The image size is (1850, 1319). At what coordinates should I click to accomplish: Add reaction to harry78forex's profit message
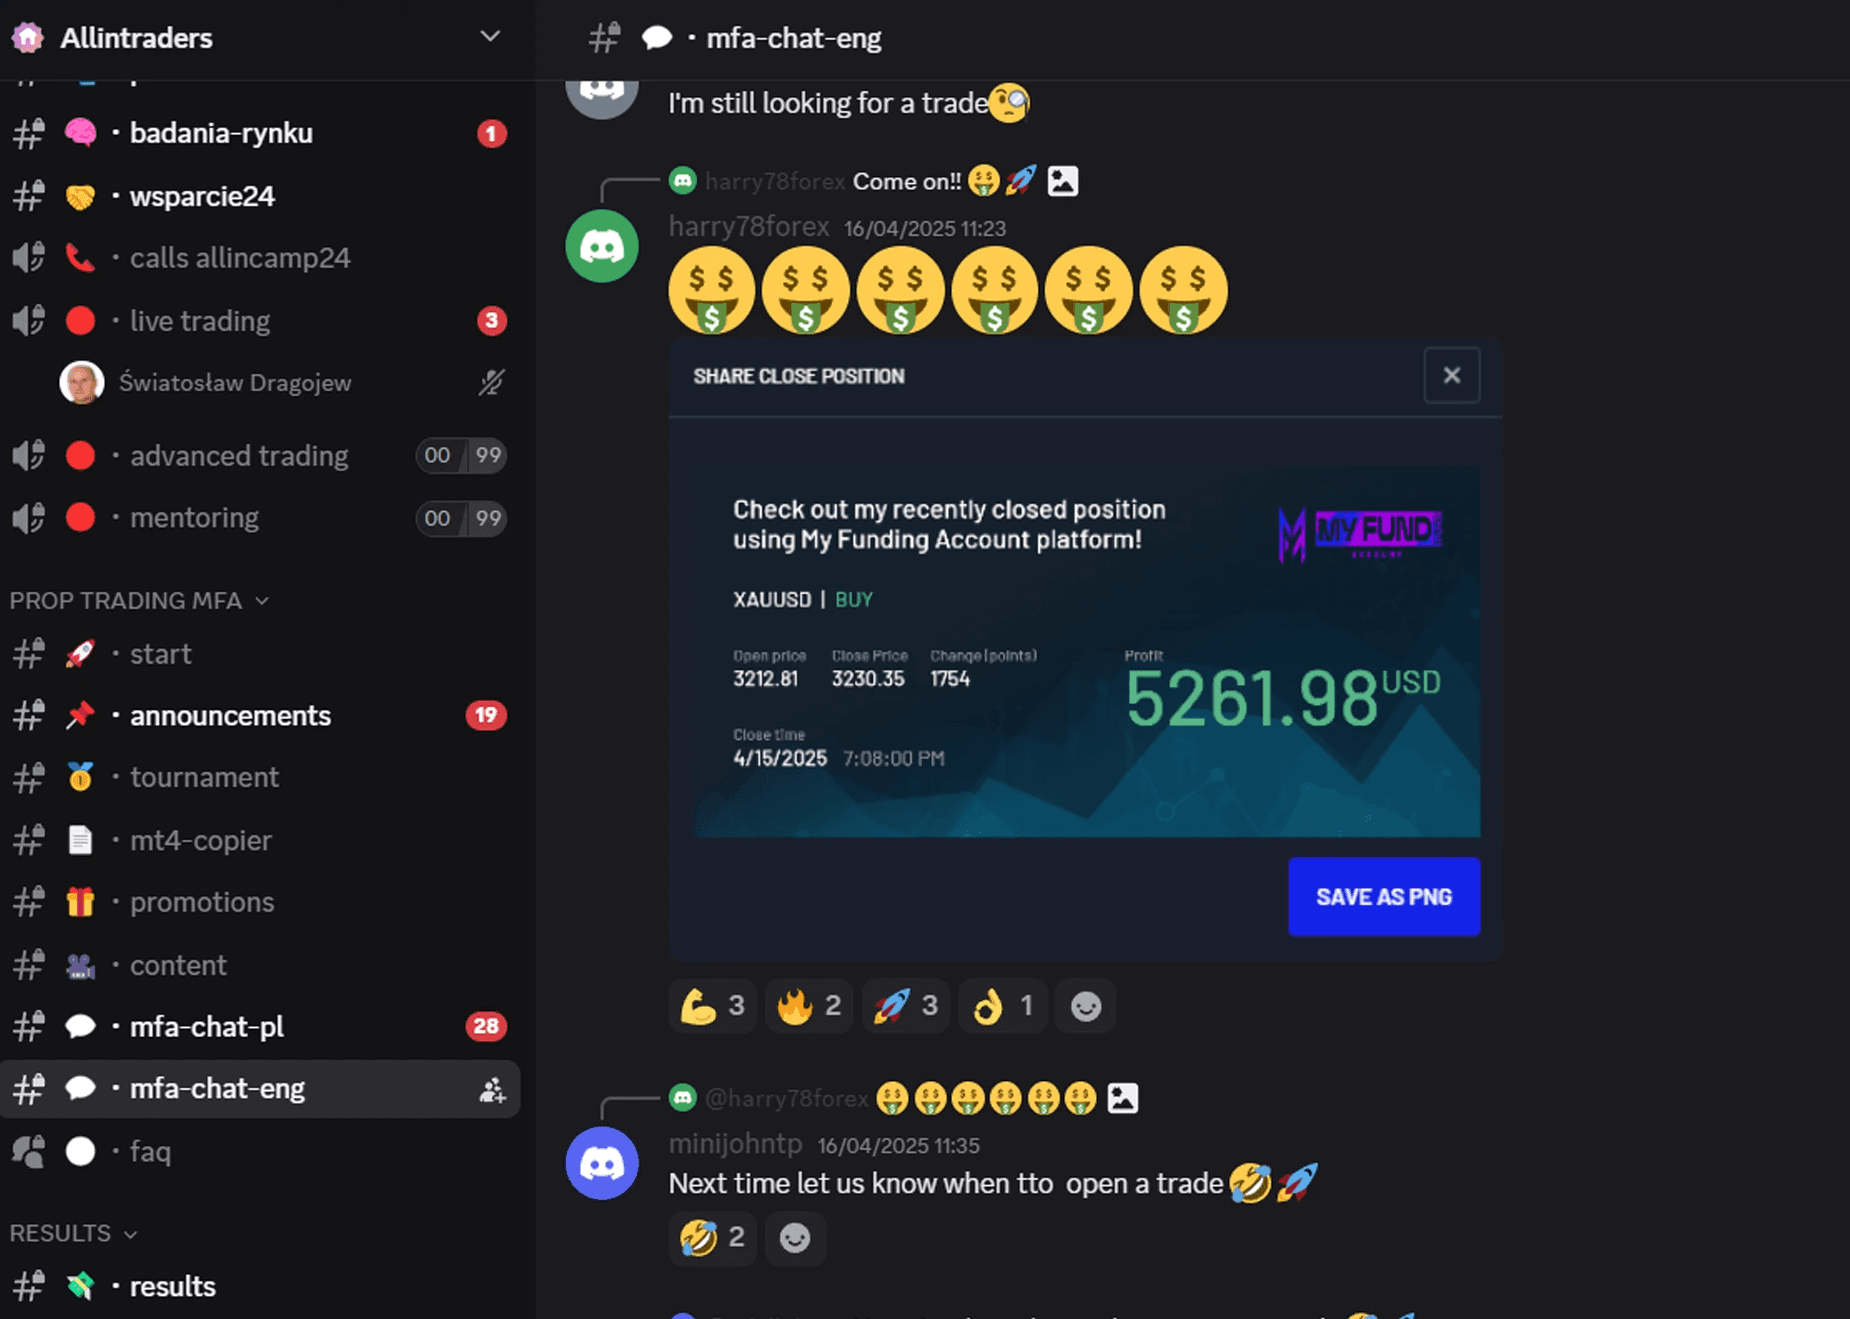point(1085,1006)
